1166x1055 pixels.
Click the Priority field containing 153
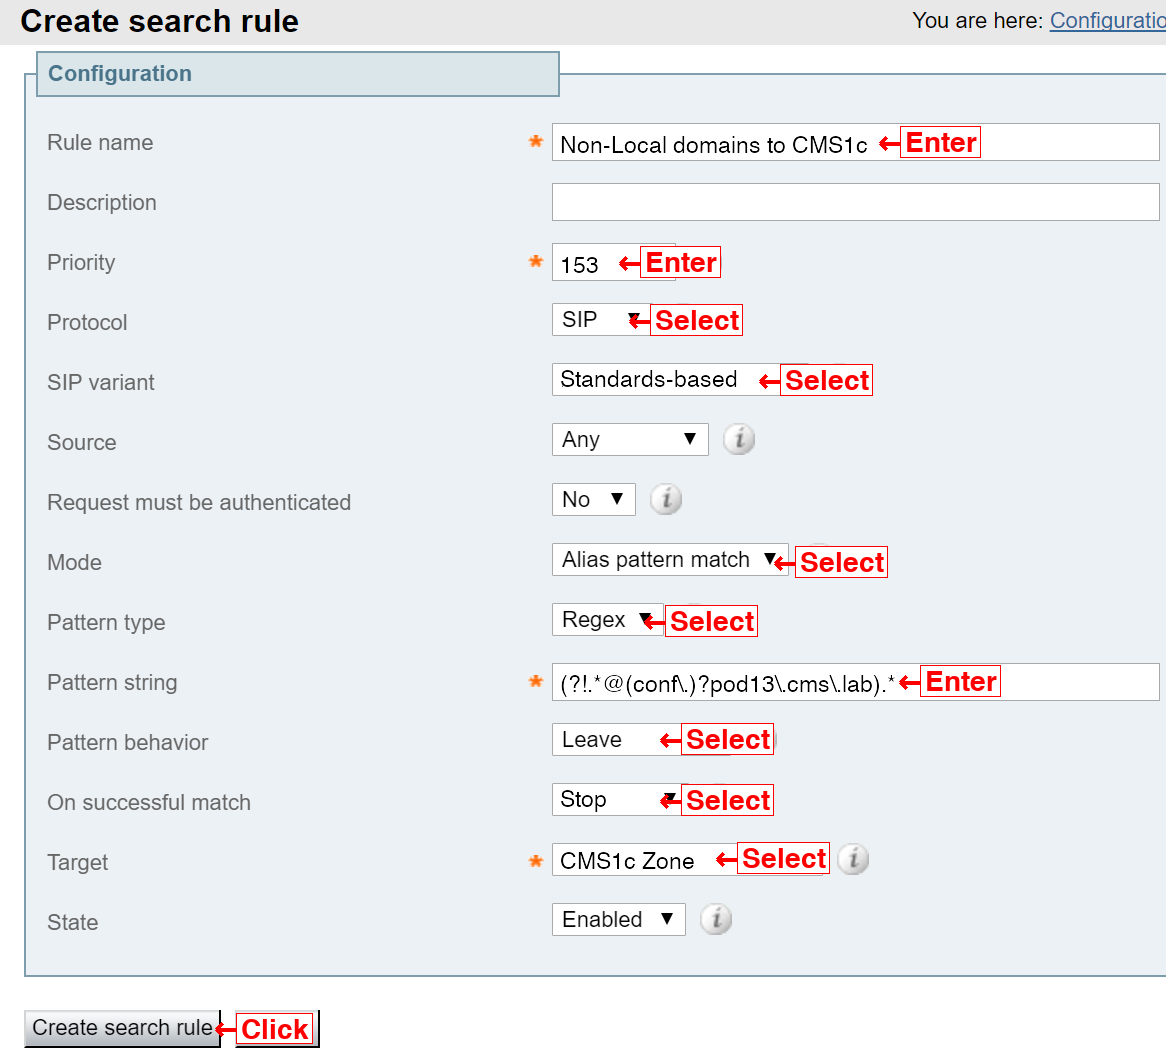(x=613, y=262)
